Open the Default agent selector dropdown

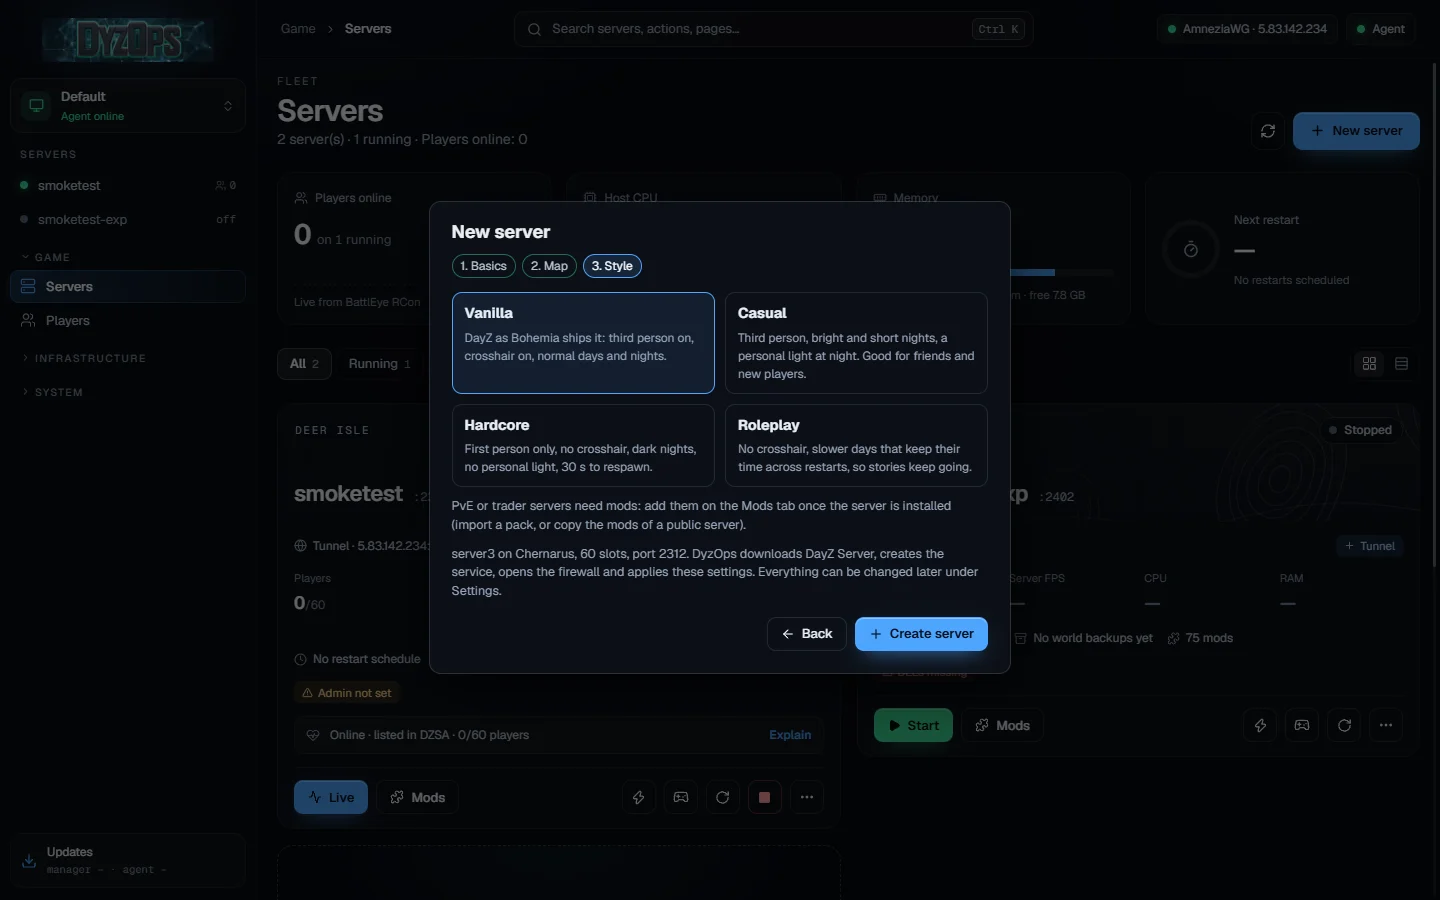(x=128, y=106)
